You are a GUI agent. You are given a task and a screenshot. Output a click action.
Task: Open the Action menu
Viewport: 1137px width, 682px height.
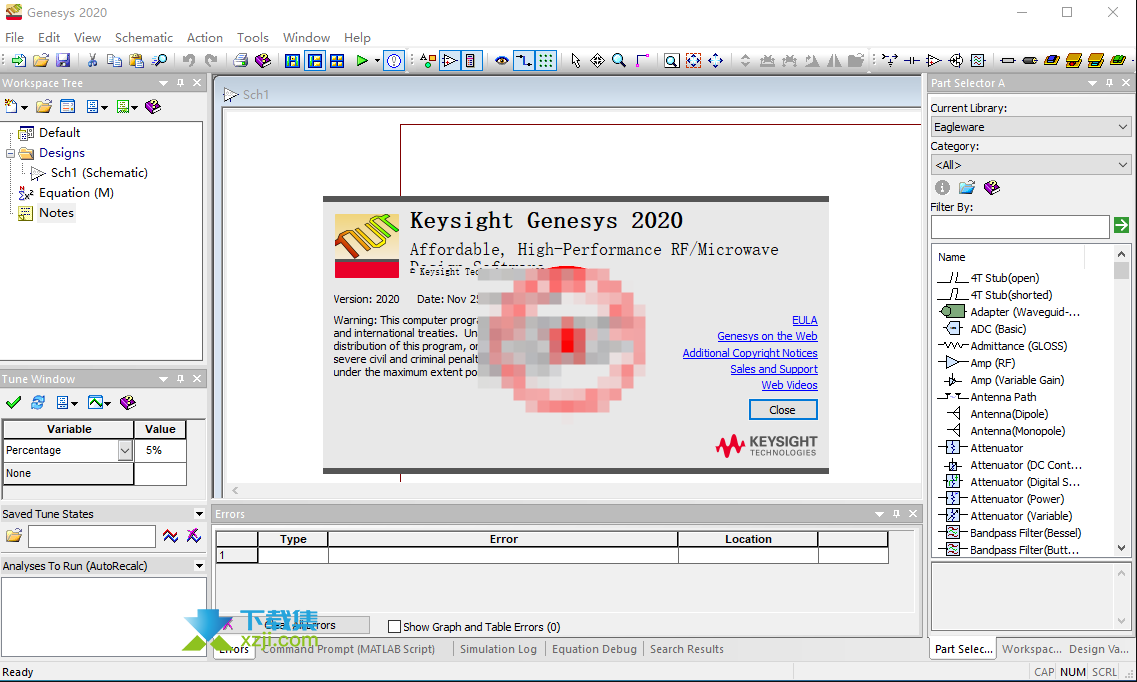[x=204, y=38]
